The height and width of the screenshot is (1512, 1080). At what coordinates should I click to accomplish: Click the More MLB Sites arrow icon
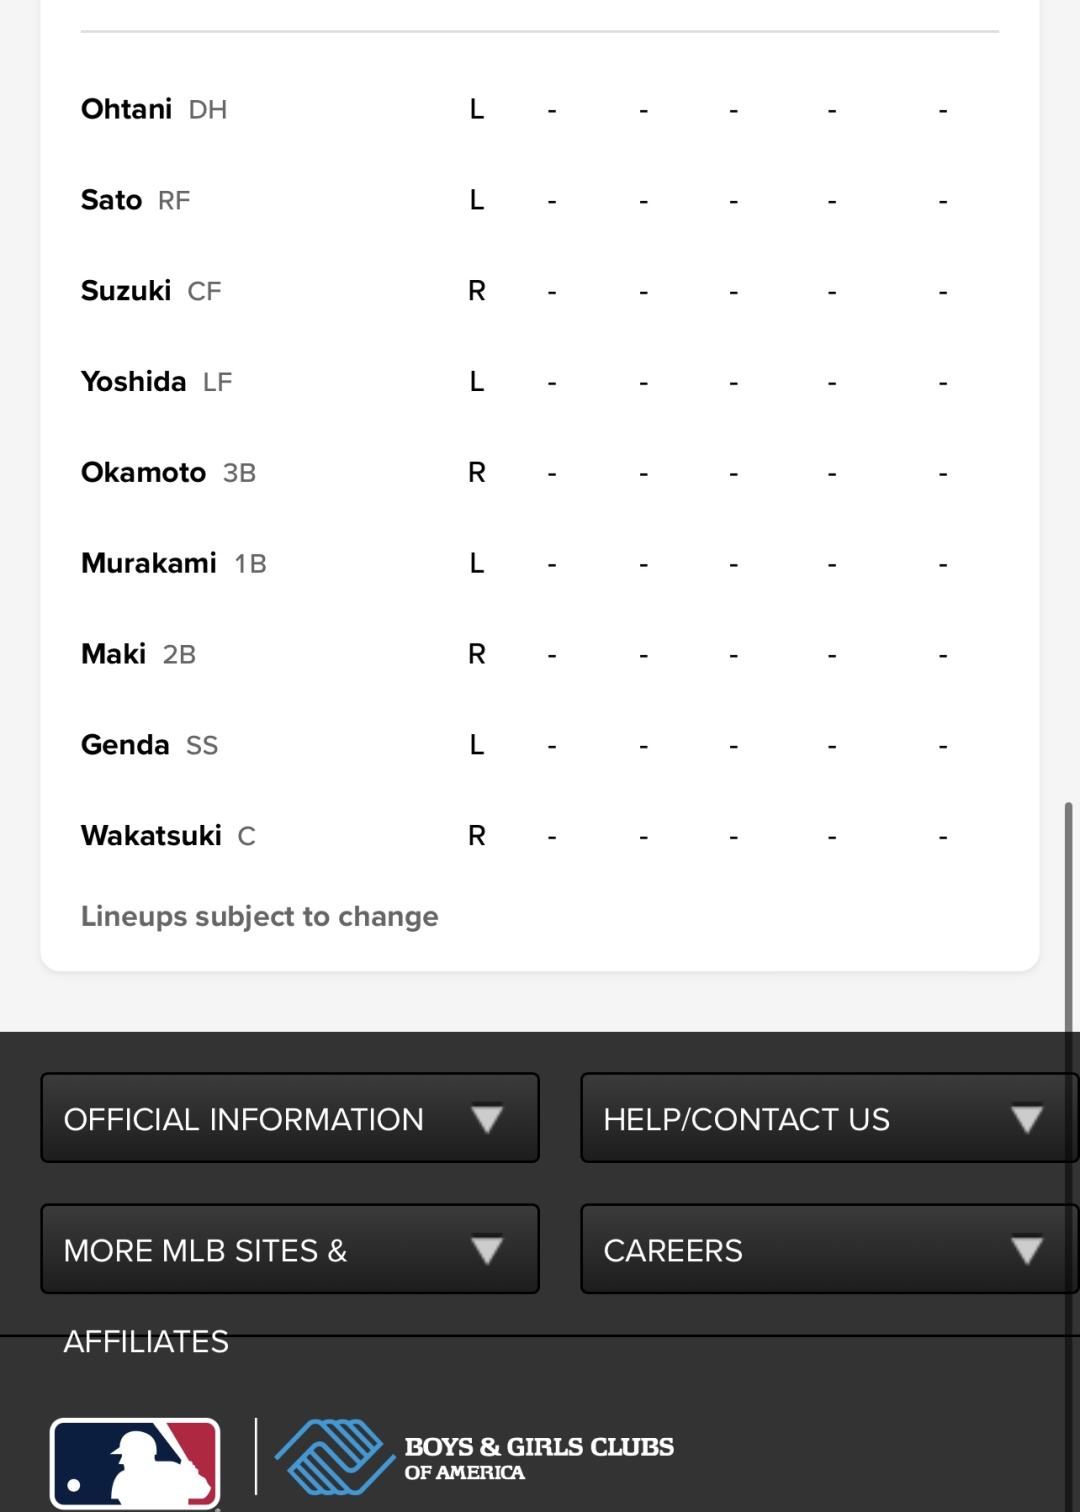(x=487, y=1250)
